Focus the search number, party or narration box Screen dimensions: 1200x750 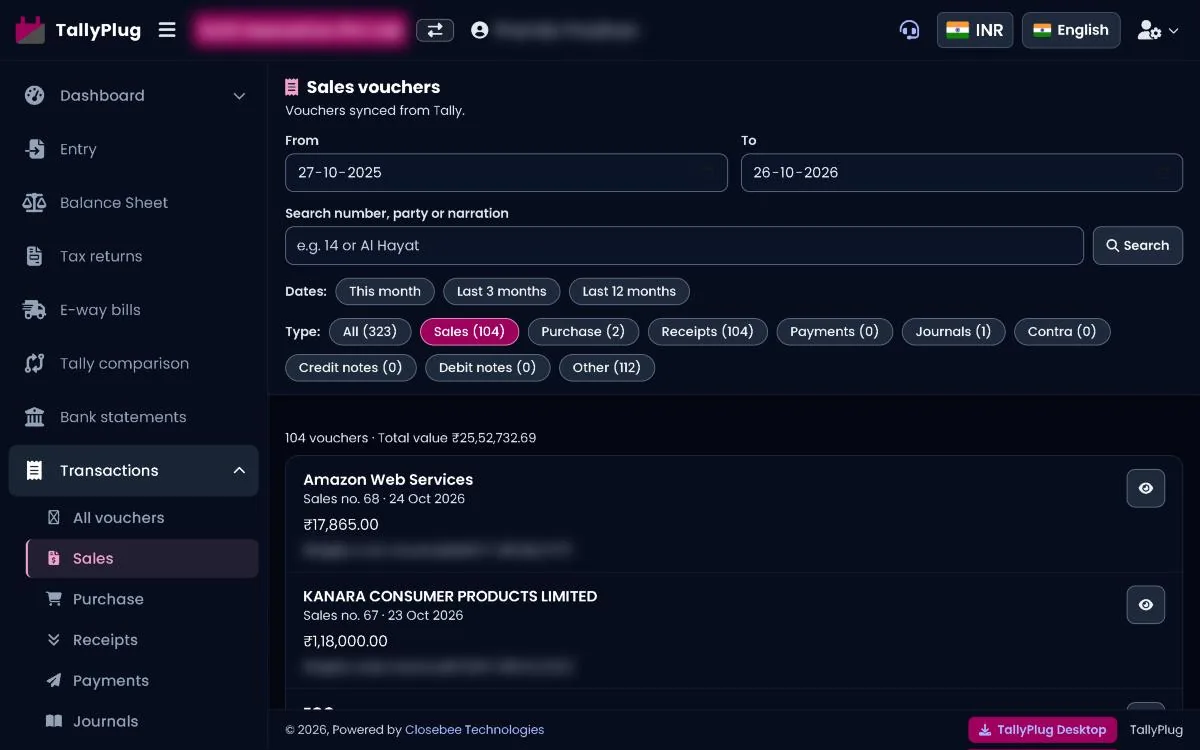point(684,246)
